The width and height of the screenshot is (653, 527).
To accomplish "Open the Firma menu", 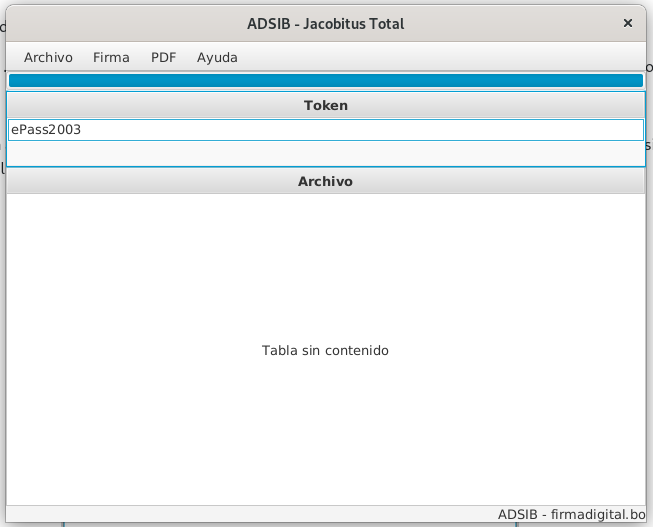I will coord(111,57).
